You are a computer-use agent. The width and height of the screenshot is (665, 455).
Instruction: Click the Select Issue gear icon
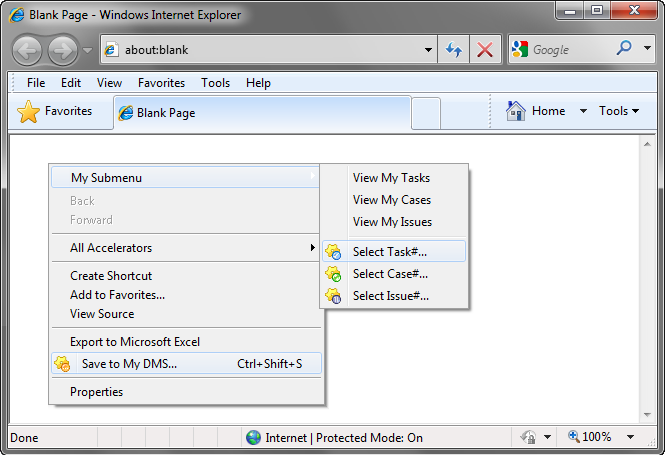pyautogui.click(x=333, y=296)
